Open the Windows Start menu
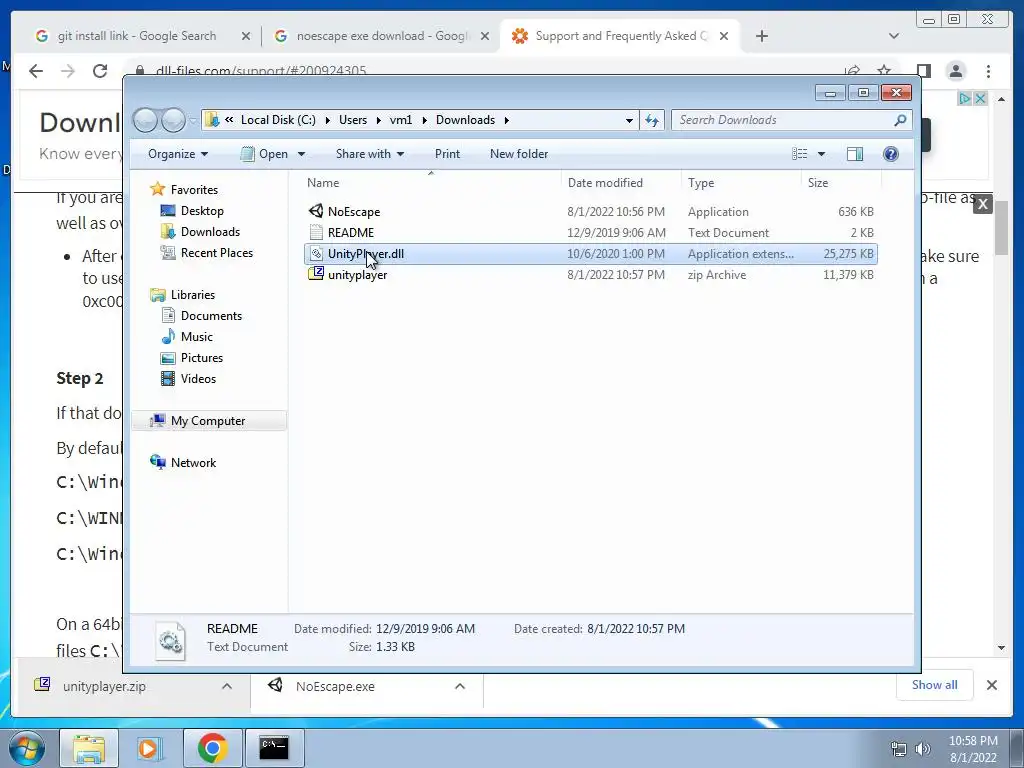 (27, 748)
